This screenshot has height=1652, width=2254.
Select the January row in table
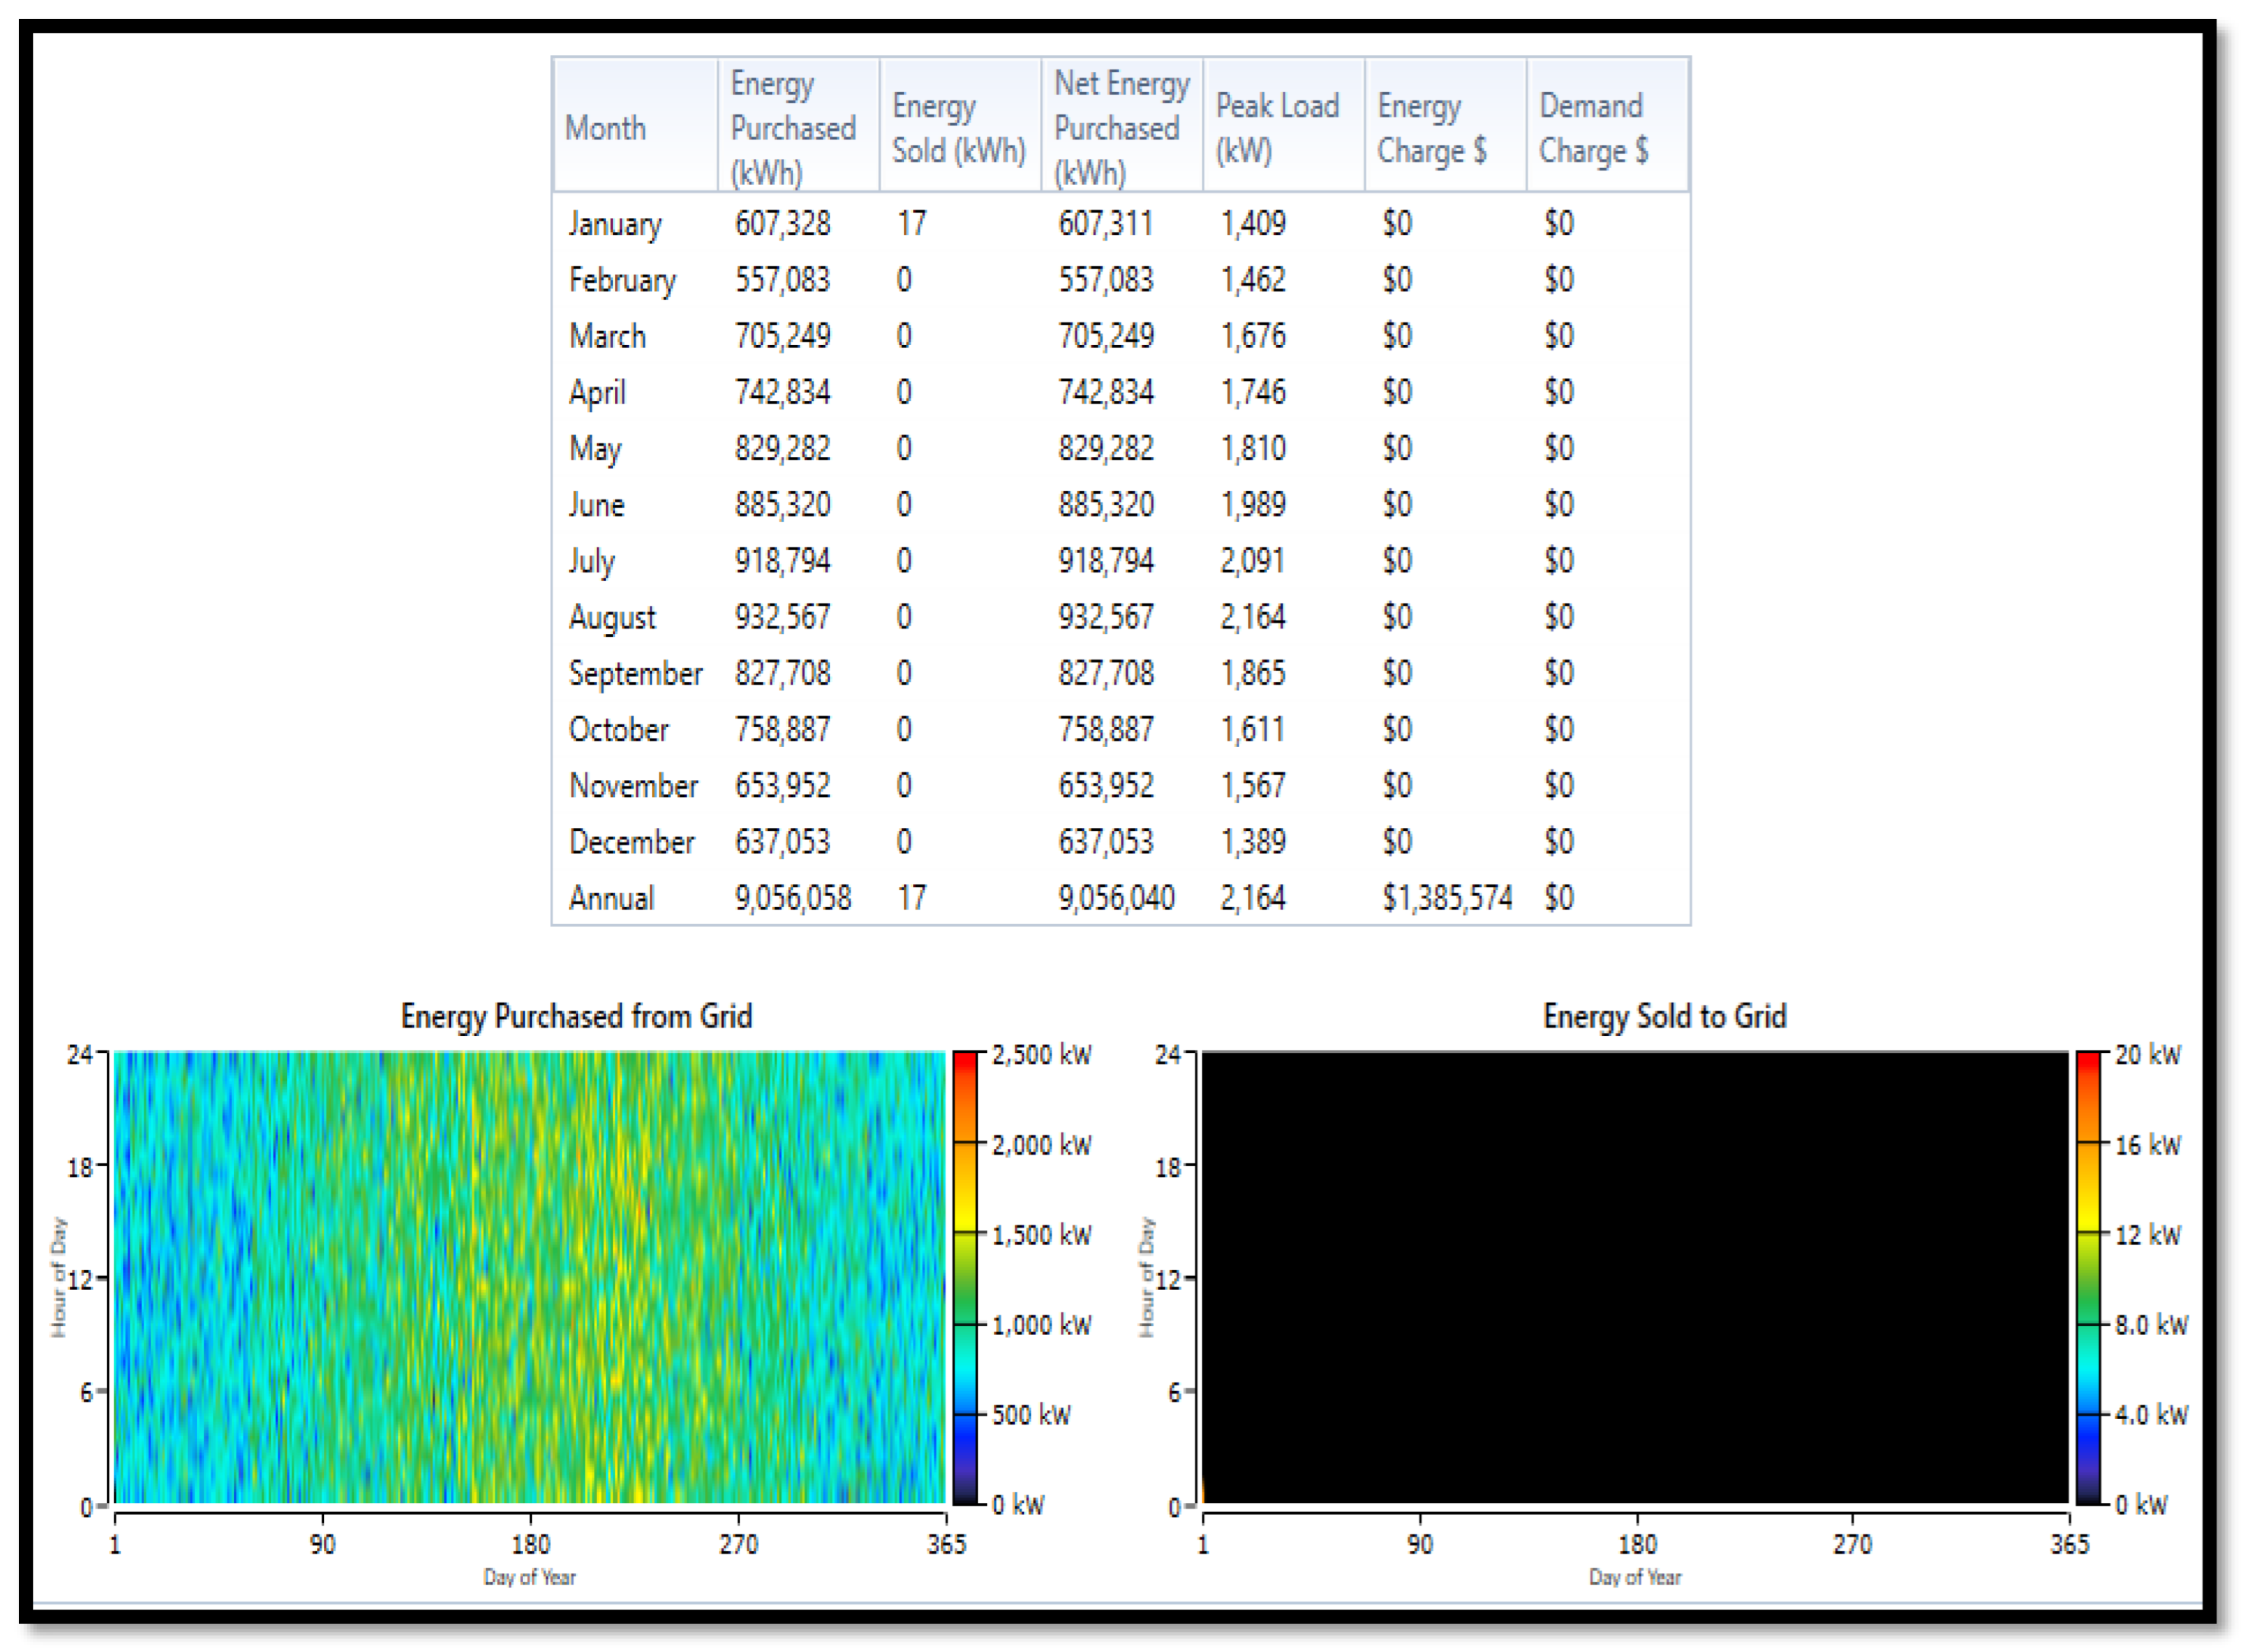615,223
